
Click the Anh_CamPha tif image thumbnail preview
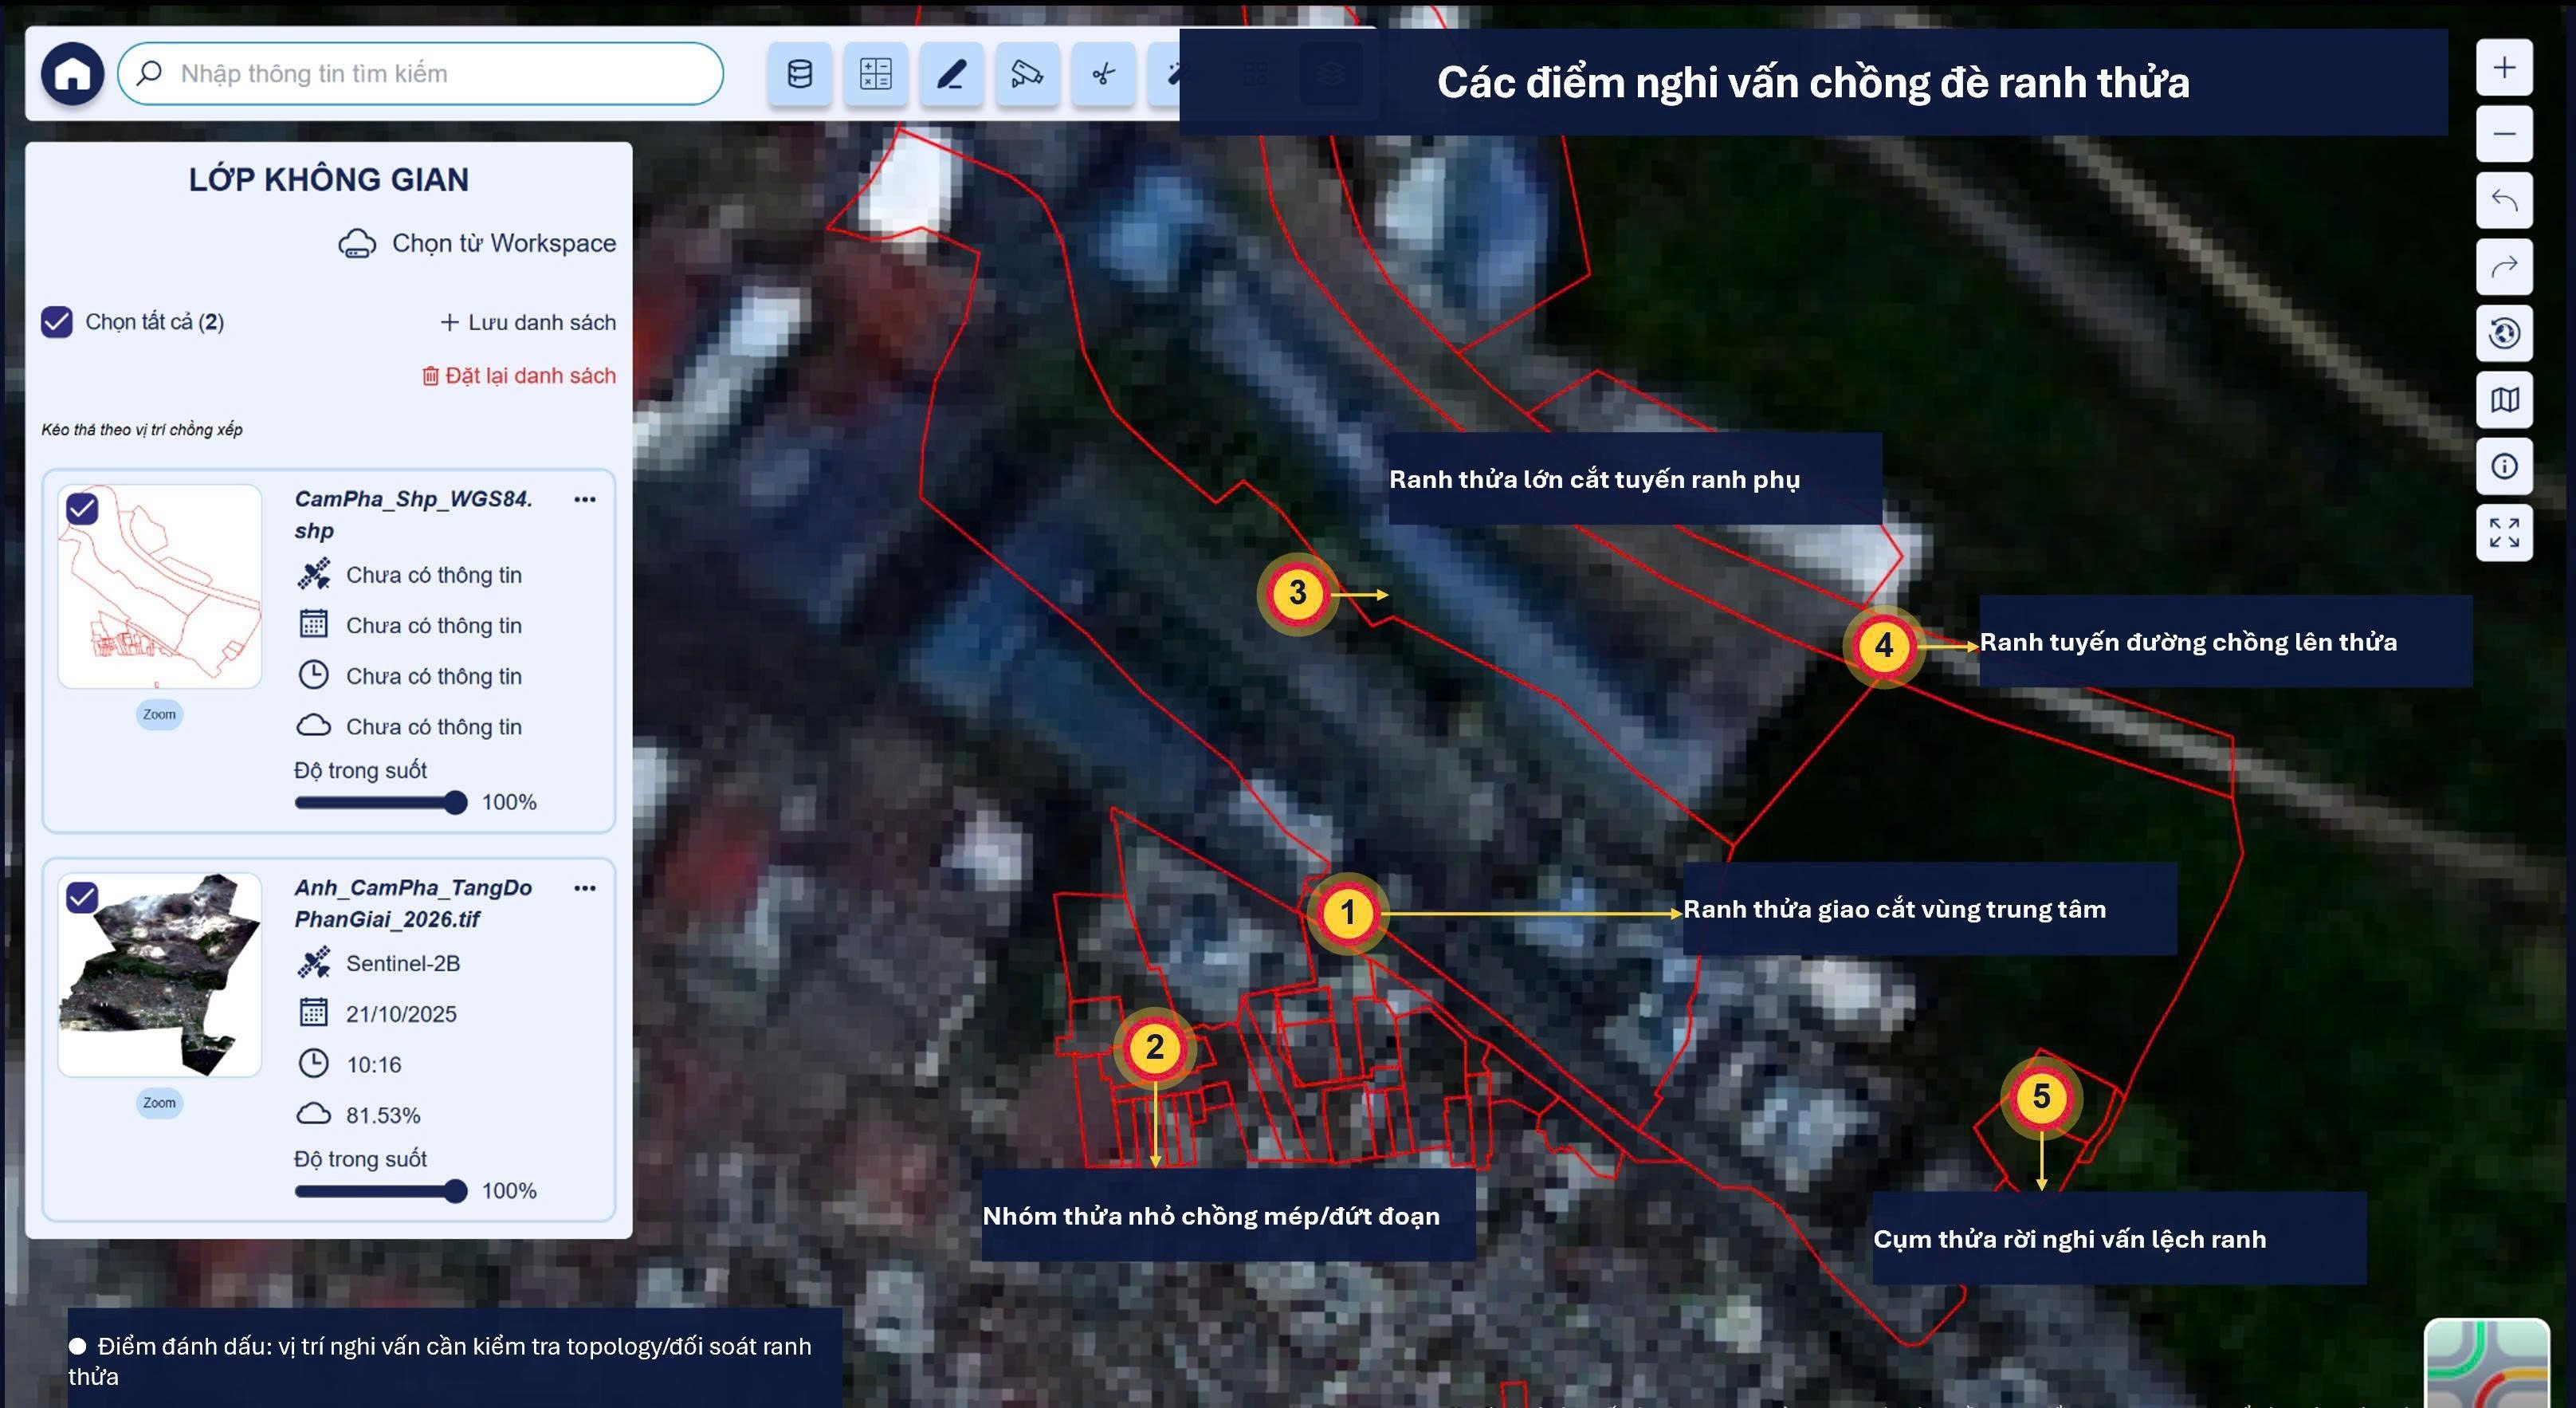tap(160, 975)
